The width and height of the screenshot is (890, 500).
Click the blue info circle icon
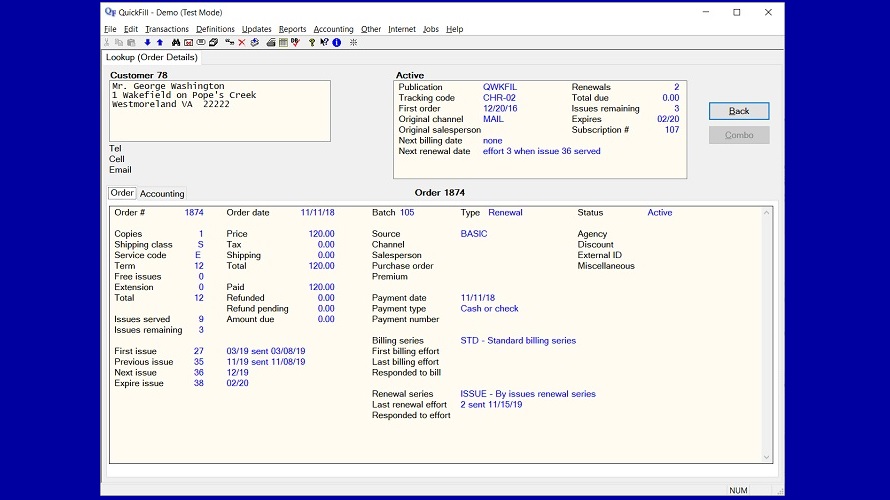337,43
